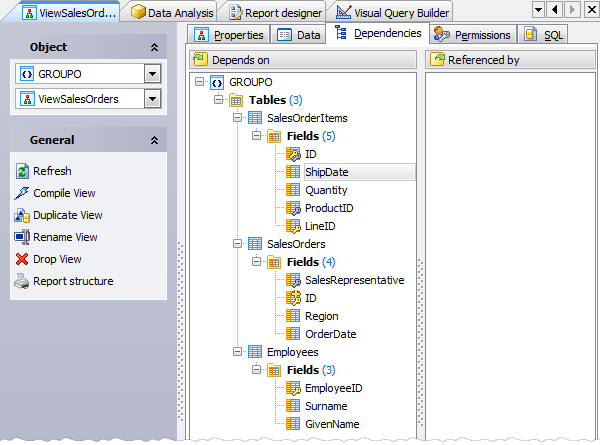Collapse the General panel section

(154, 141)
